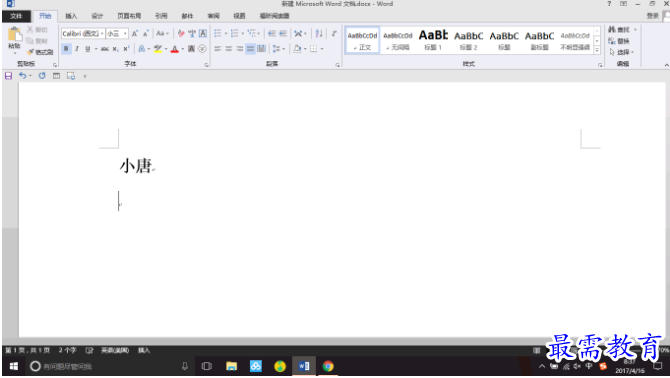670x378 pixels.
Task: Click the Copy command
Action: (x=37, y=41)
